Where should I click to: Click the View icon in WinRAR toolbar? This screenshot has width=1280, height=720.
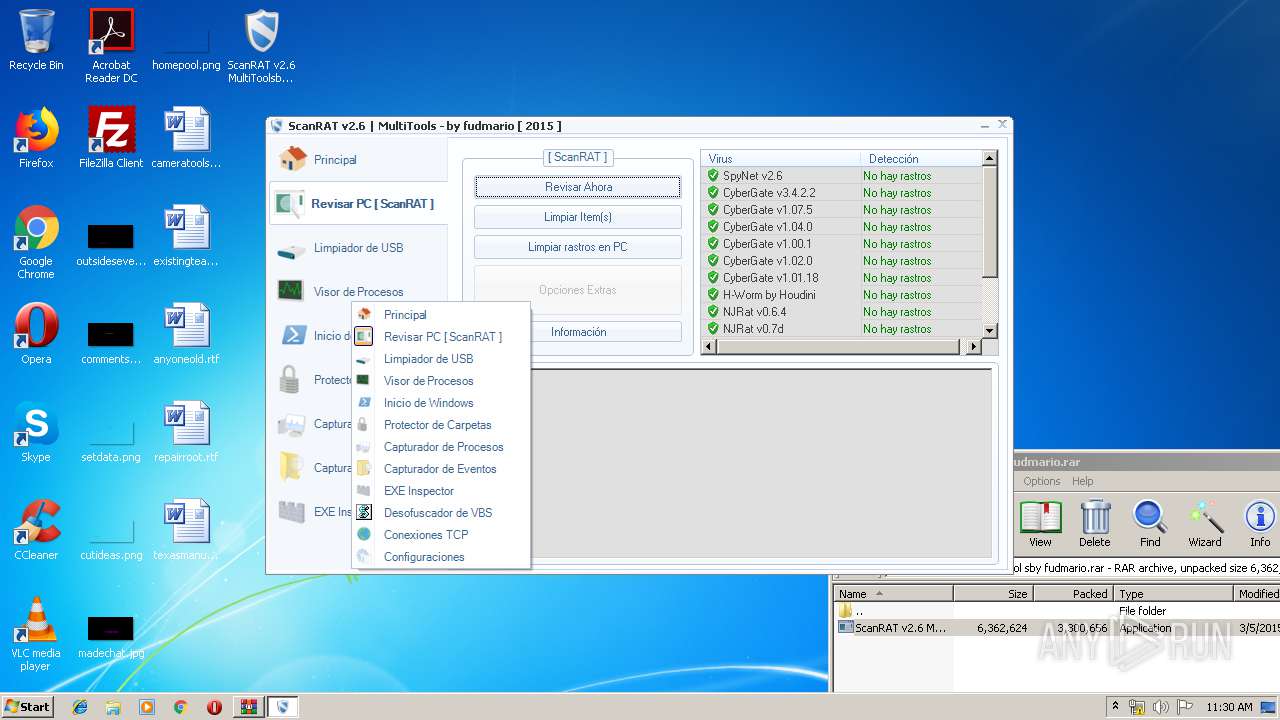coord(1040,523)
